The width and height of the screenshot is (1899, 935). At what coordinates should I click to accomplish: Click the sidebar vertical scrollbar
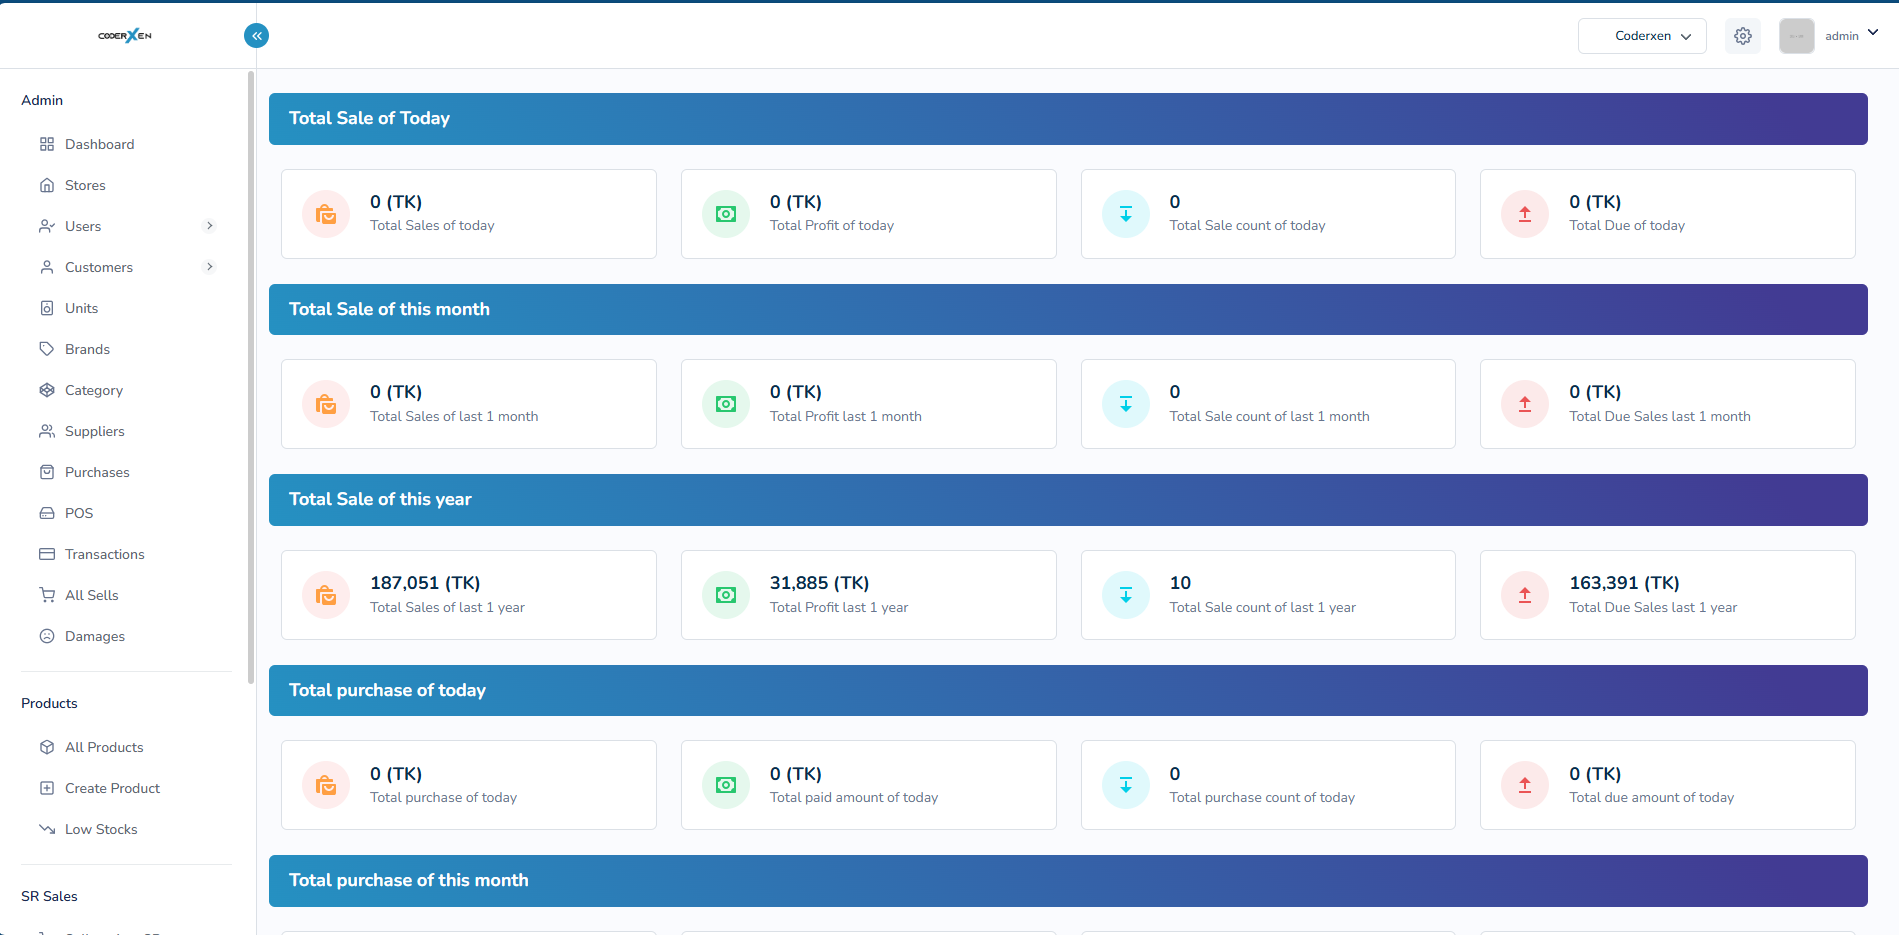tap(250, 378)
